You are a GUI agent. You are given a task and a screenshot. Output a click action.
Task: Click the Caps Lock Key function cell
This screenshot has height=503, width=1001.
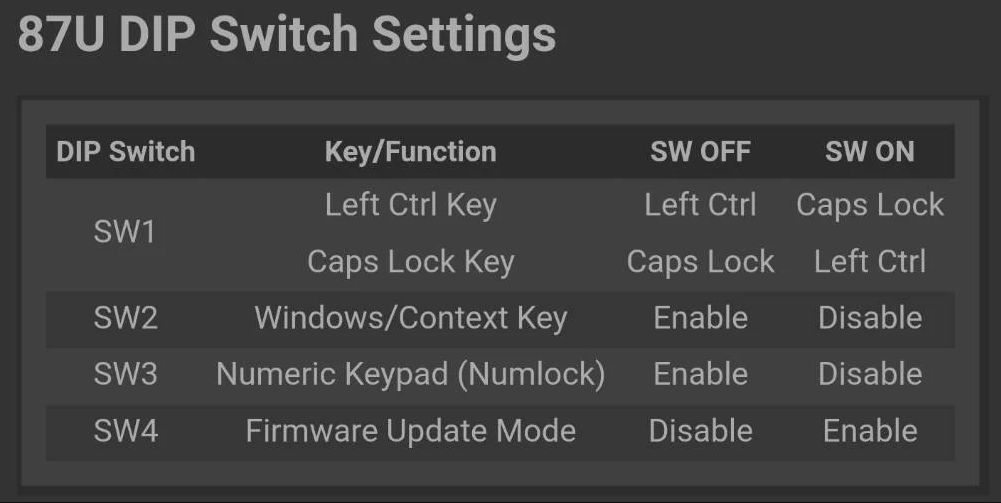click(410, 262)
